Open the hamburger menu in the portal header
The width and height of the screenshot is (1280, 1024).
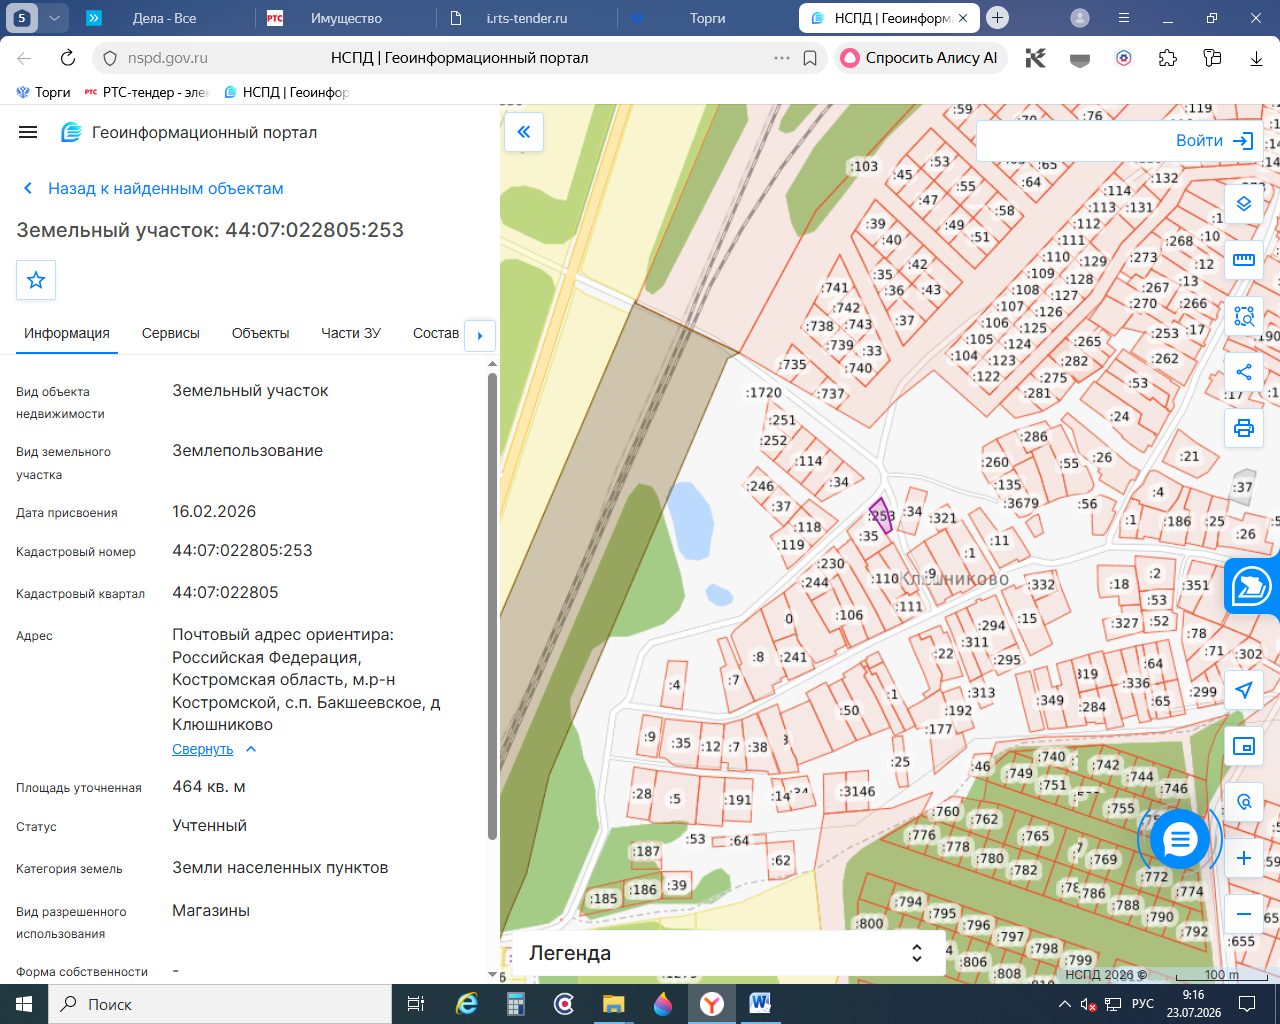[x=28, y=132]
